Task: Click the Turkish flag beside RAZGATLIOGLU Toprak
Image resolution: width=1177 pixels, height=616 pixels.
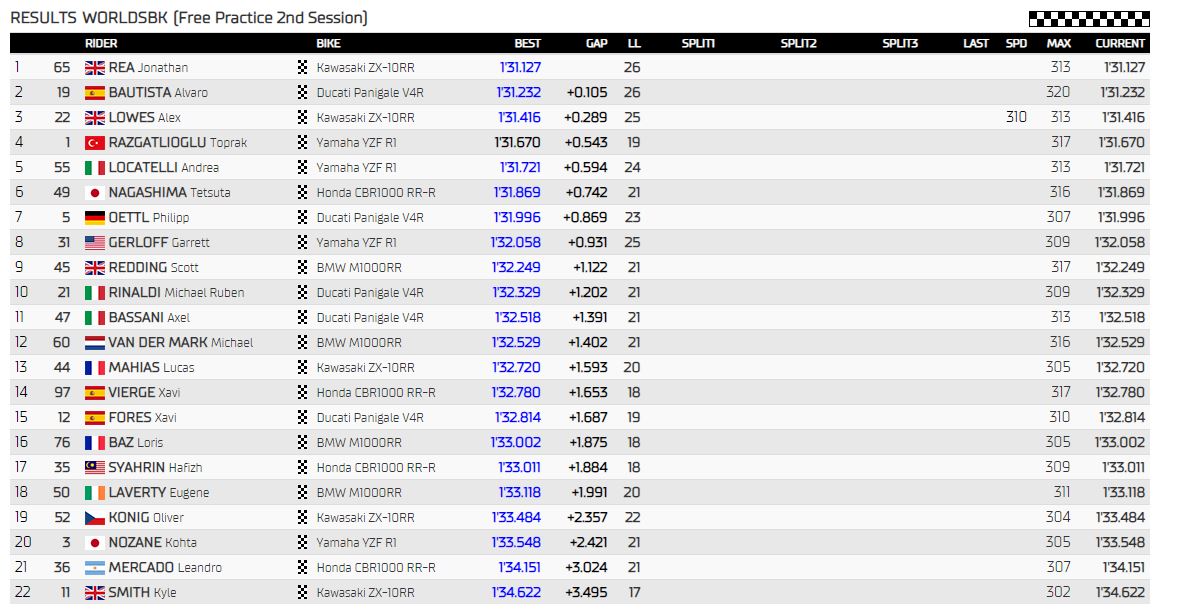Action: pyautogui.click(x=95, y=143)
